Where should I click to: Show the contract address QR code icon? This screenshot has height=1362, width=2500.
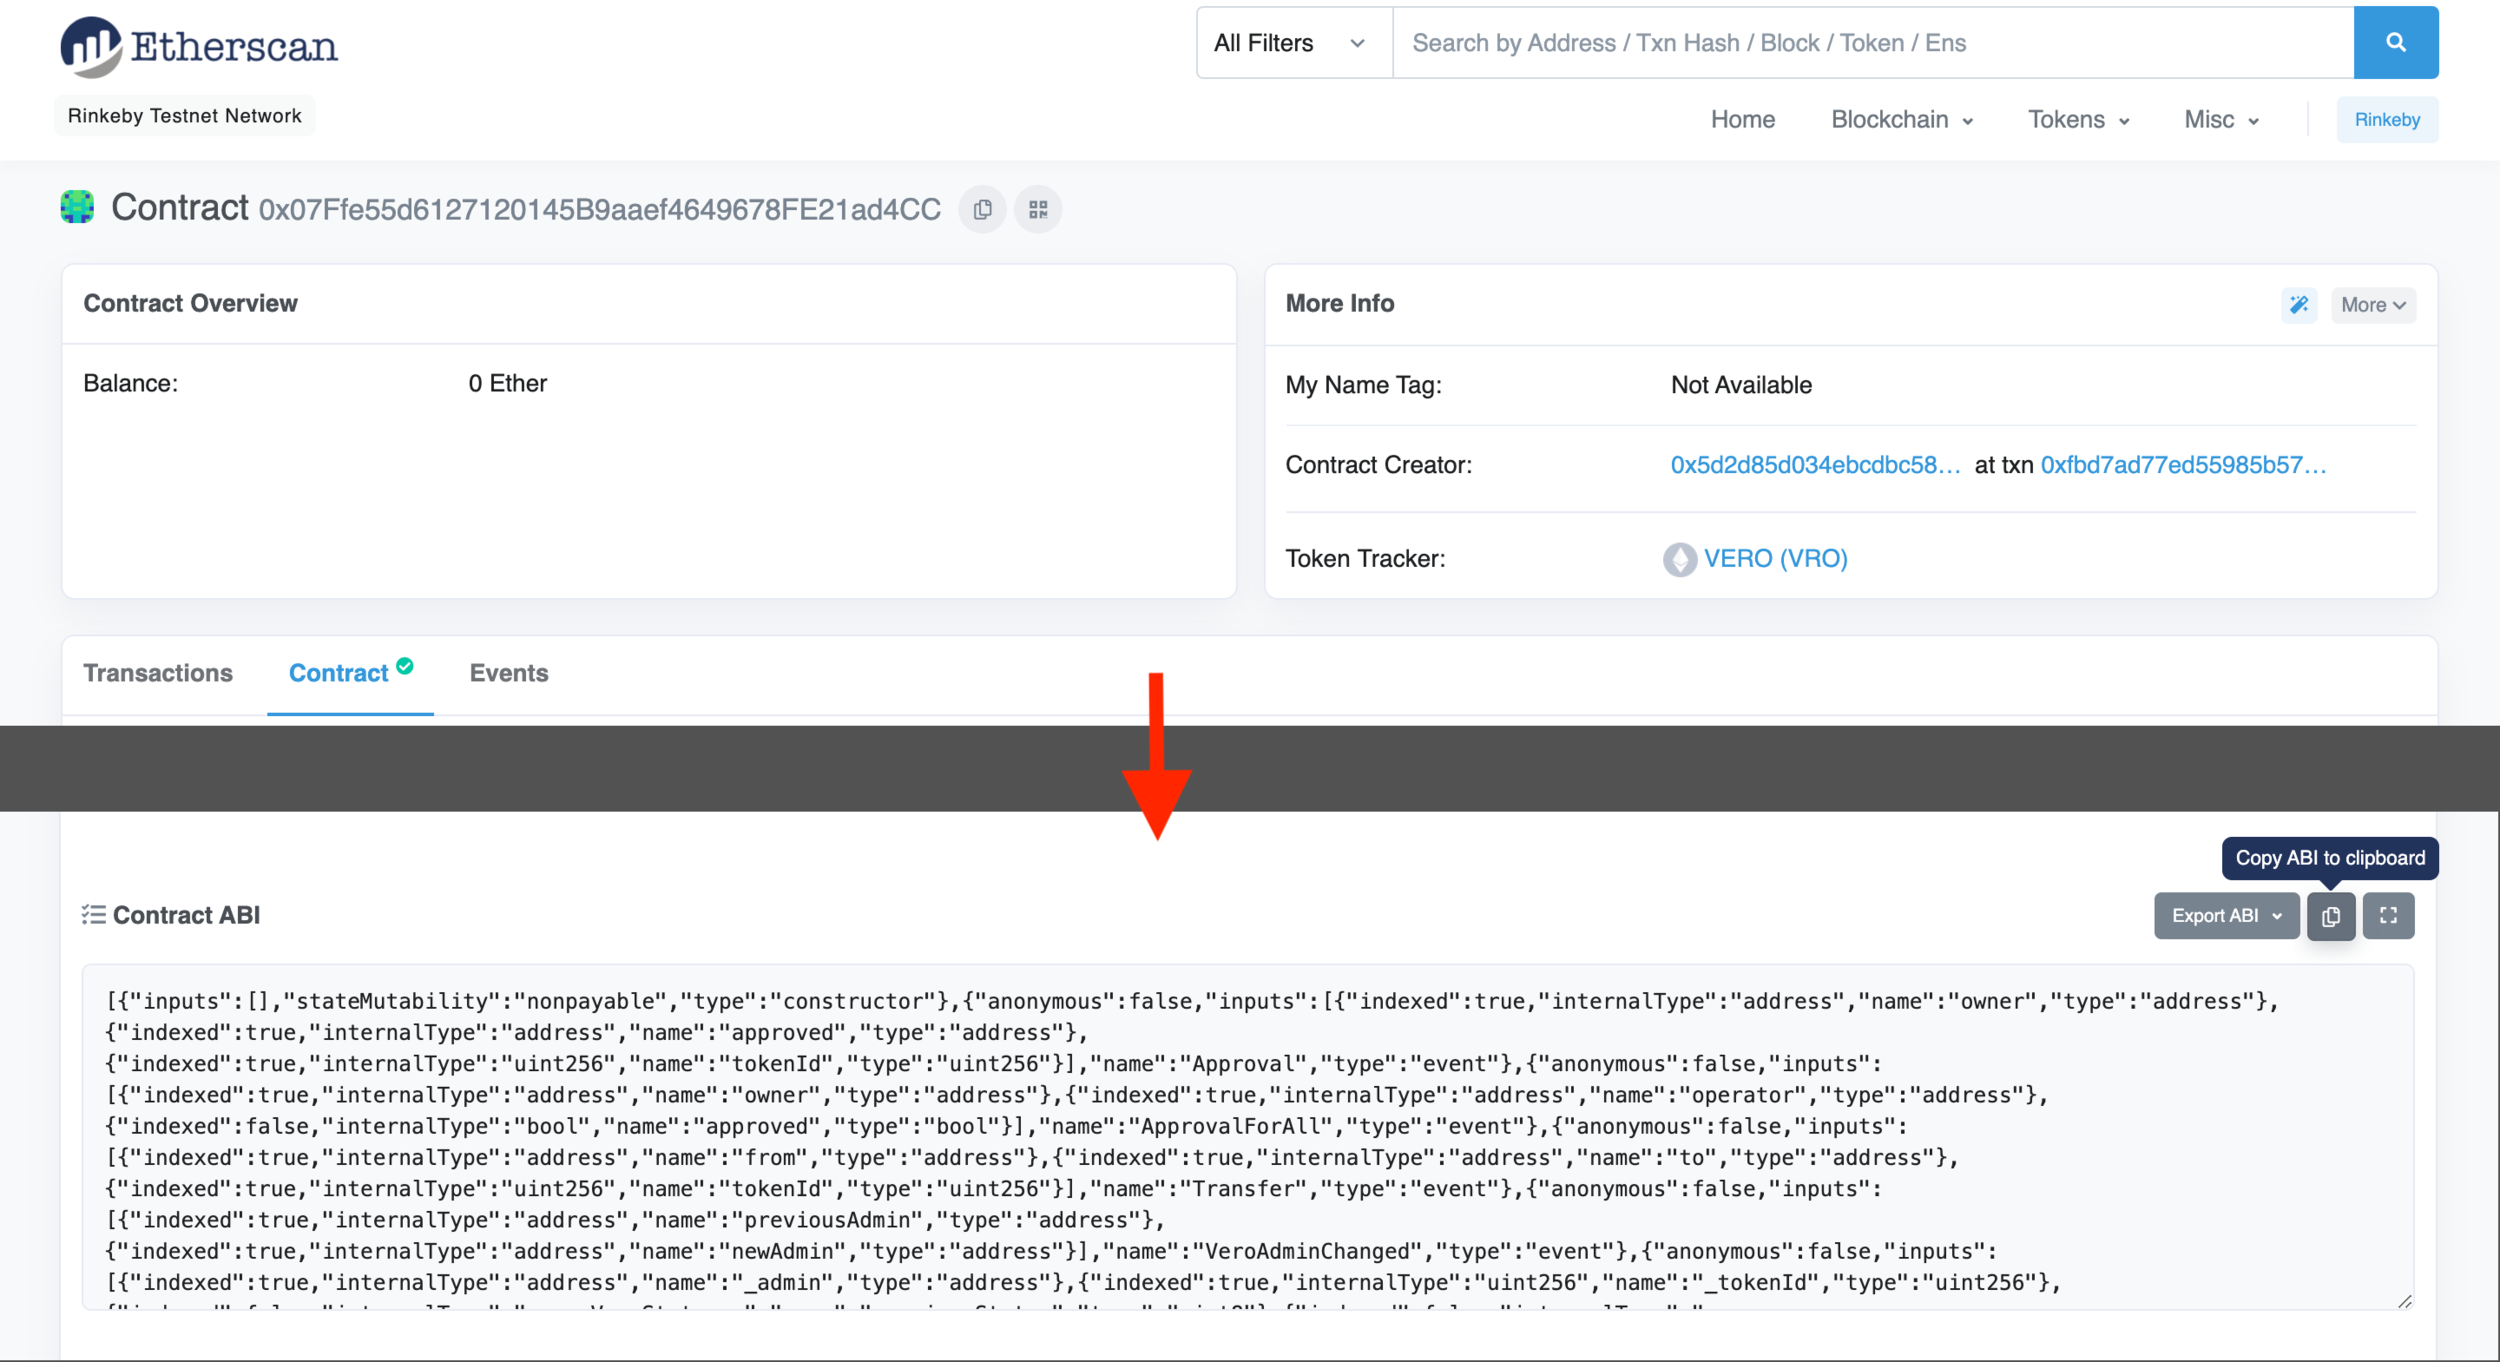pos(1038,210)
